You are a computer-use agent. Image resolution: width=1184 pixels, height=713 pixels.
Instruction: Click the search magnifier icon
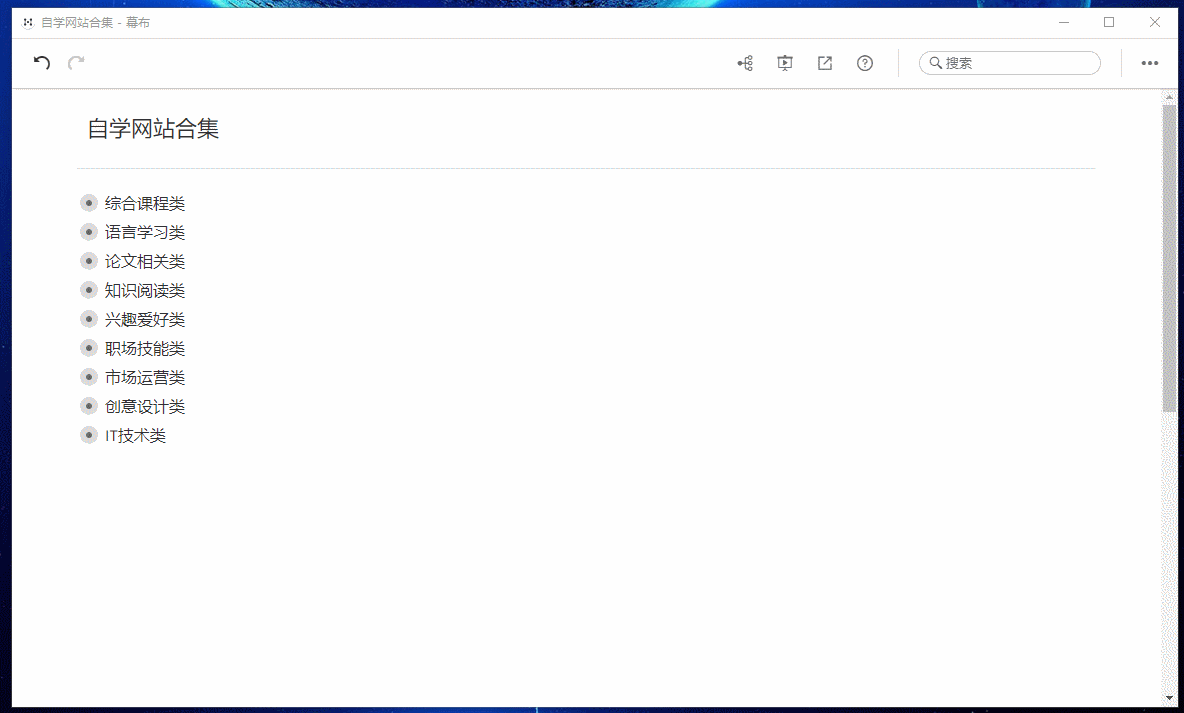935,63
